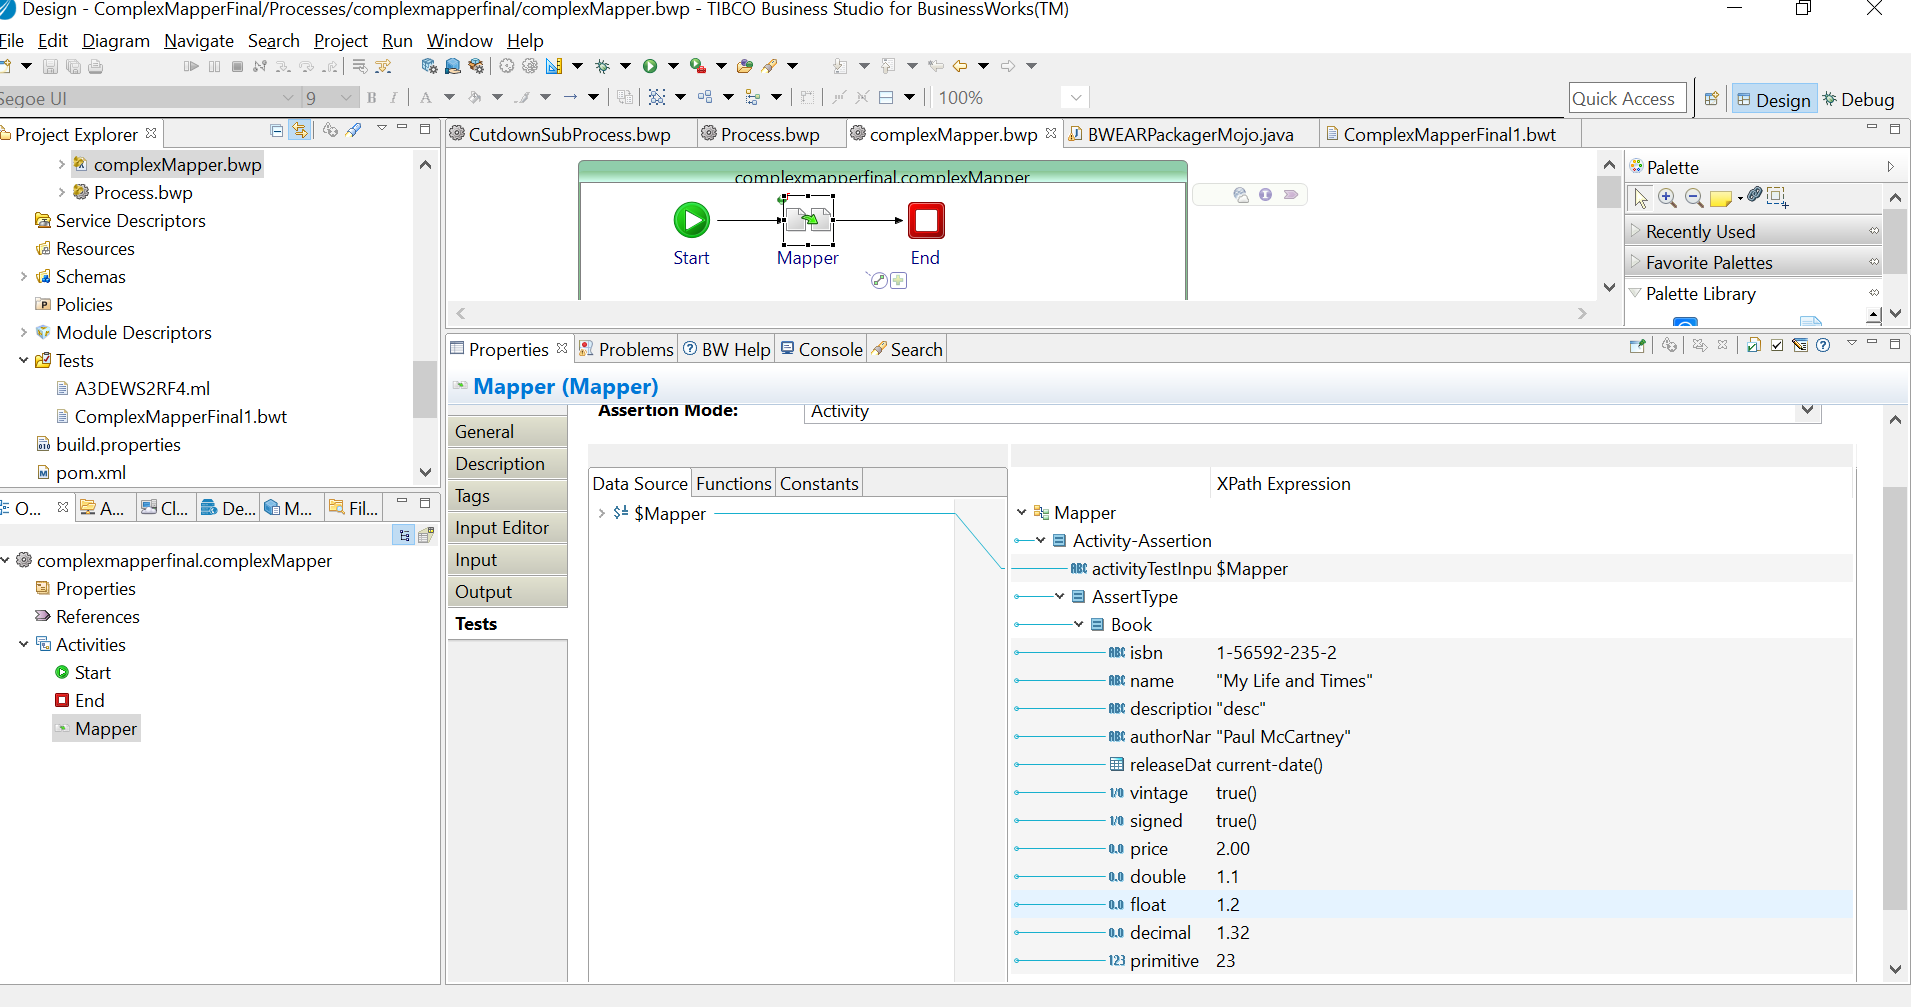Click the Debug bug toolbar icon
The width and height of the screenshot is (1911, 1007).
pos(603,66)
